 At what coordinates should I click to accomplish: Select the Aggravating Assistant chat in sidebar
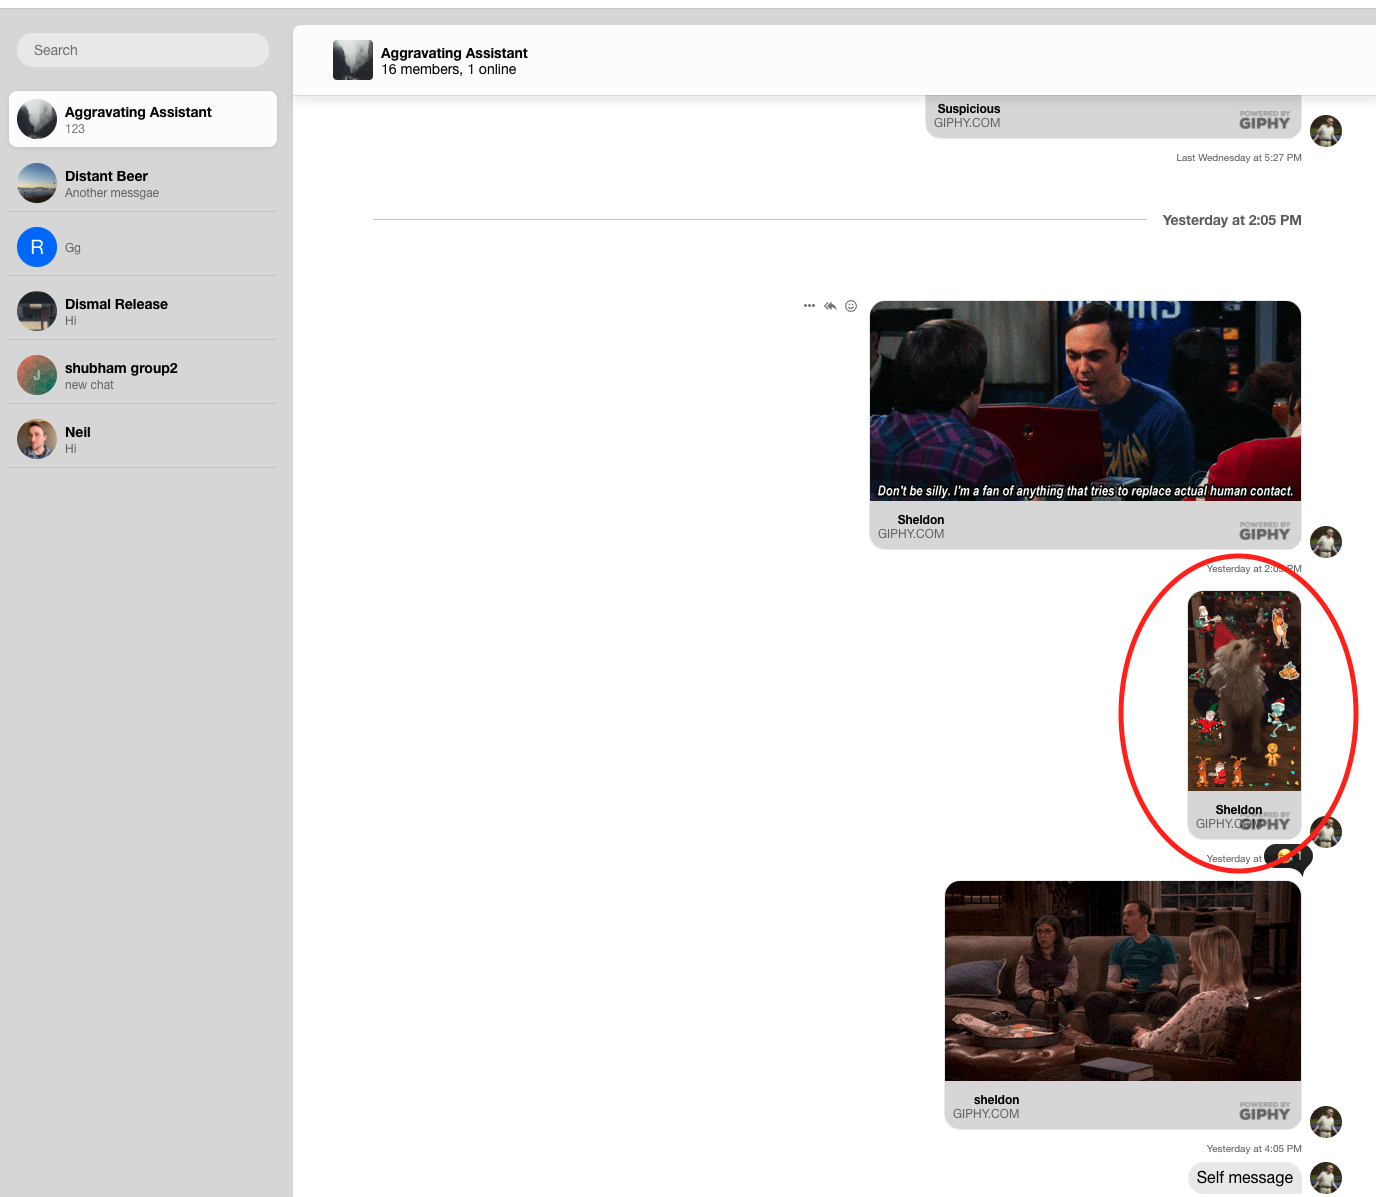pyautogui.click(x=143, y=119)
